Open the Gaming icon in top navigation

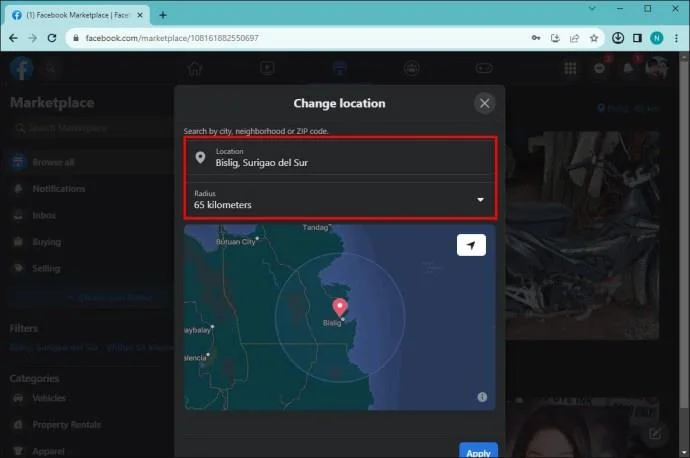(x=484, y=68)
